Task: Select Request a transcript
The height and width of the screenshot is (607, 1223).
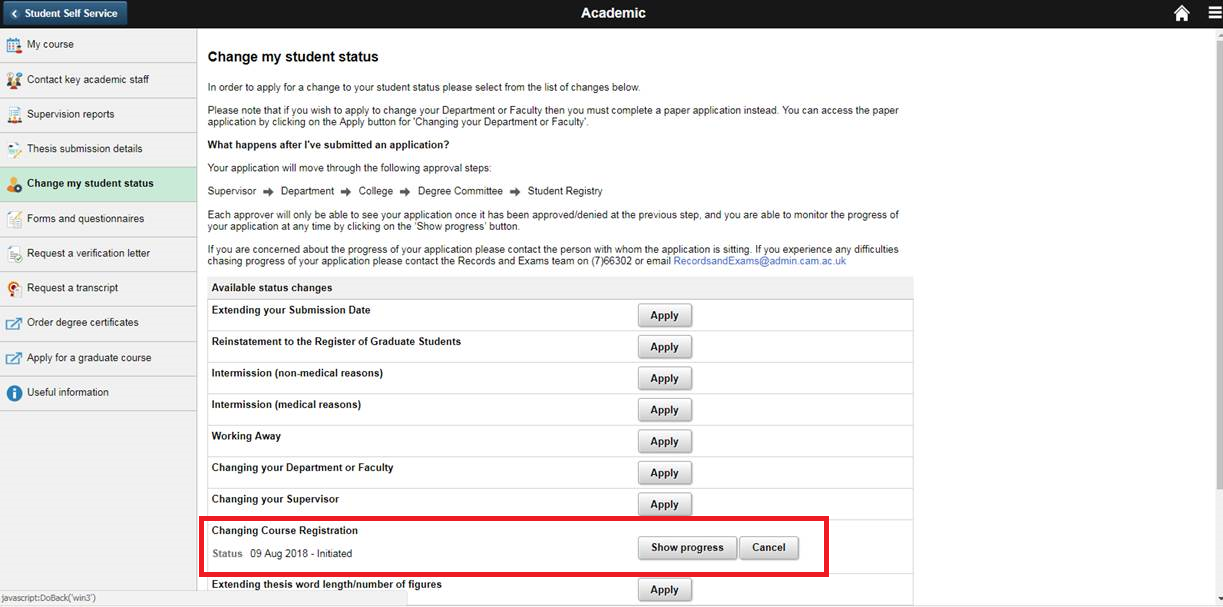Action: point(98,289)
